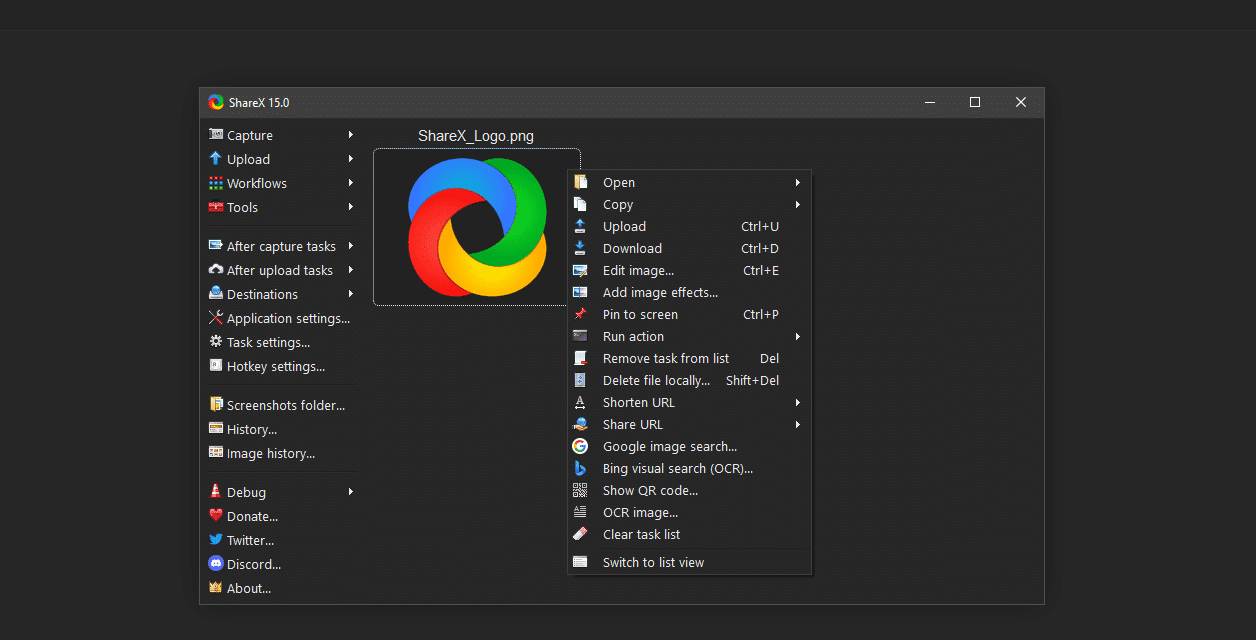Open the Share URL submenu arrow
Screen dimensions: 1256x640
pyautogui.click(x=798, y=424)
